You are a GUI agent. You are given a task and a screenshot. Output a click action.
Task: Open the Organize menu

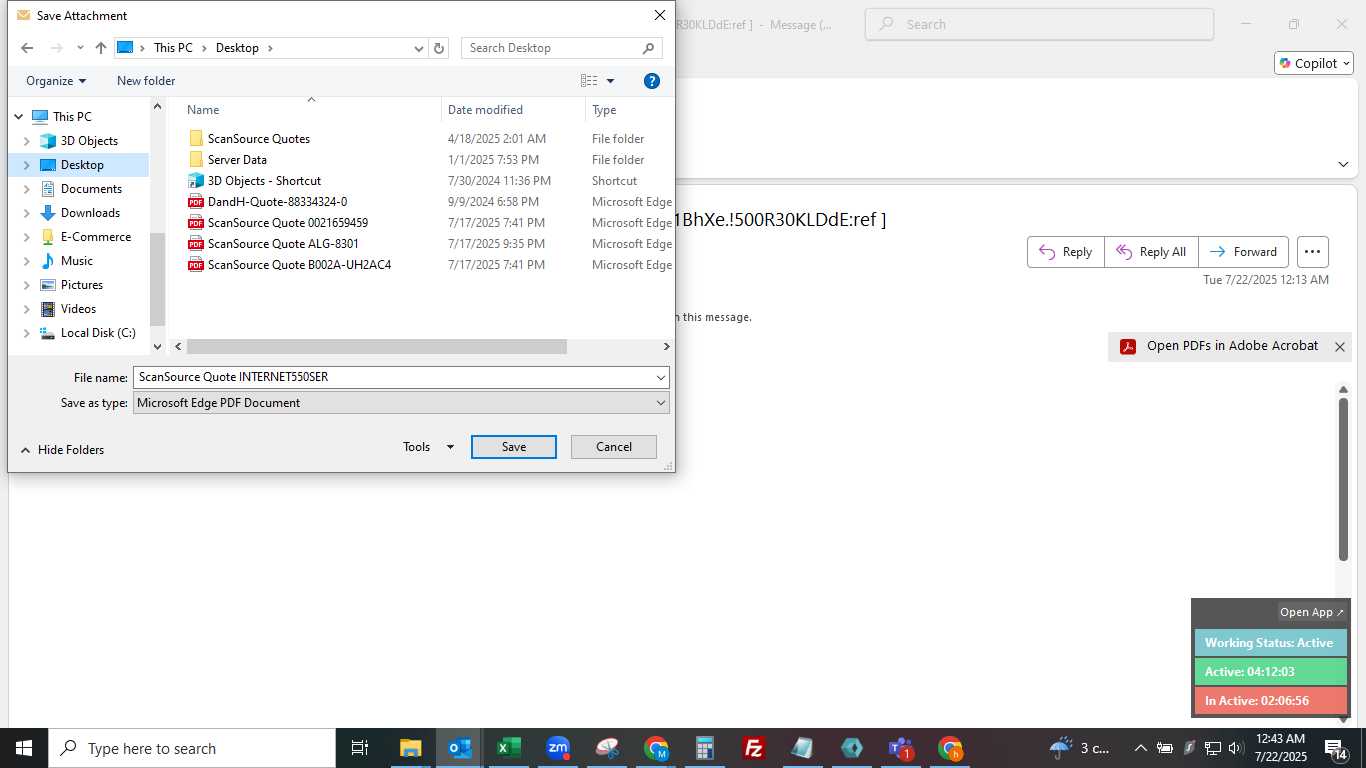click(56, 81)
